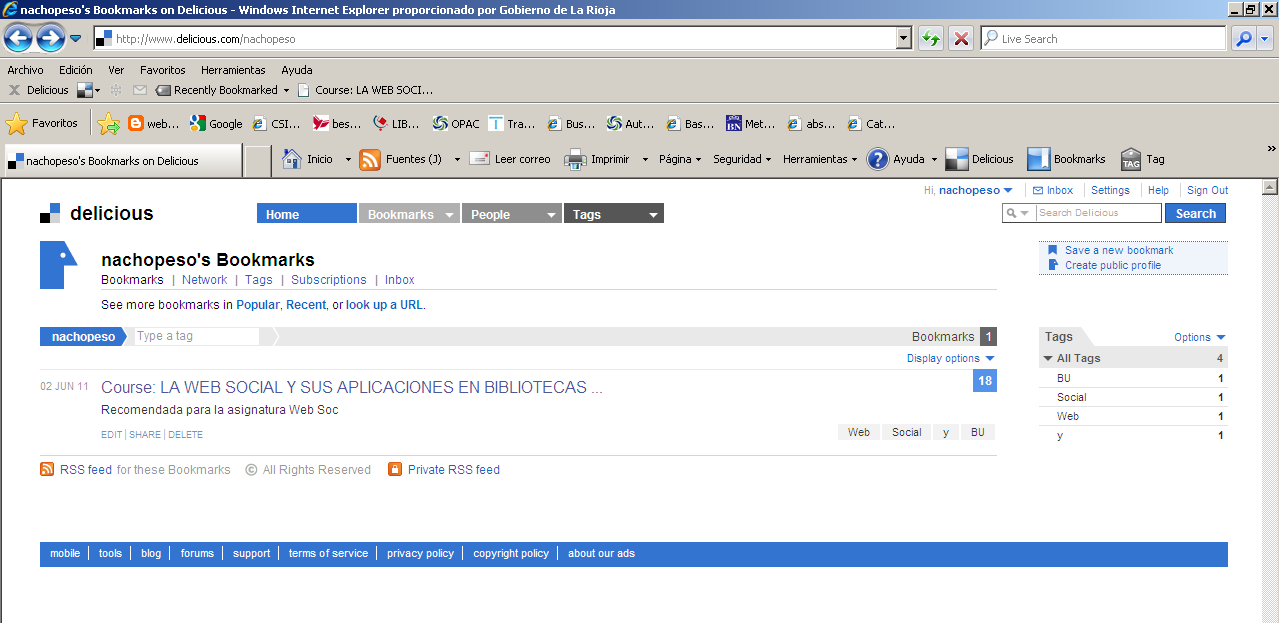Viewport: 1279px width, 623px height.
Task: Click the Delicious button in command bar
Action: point(979,159)
